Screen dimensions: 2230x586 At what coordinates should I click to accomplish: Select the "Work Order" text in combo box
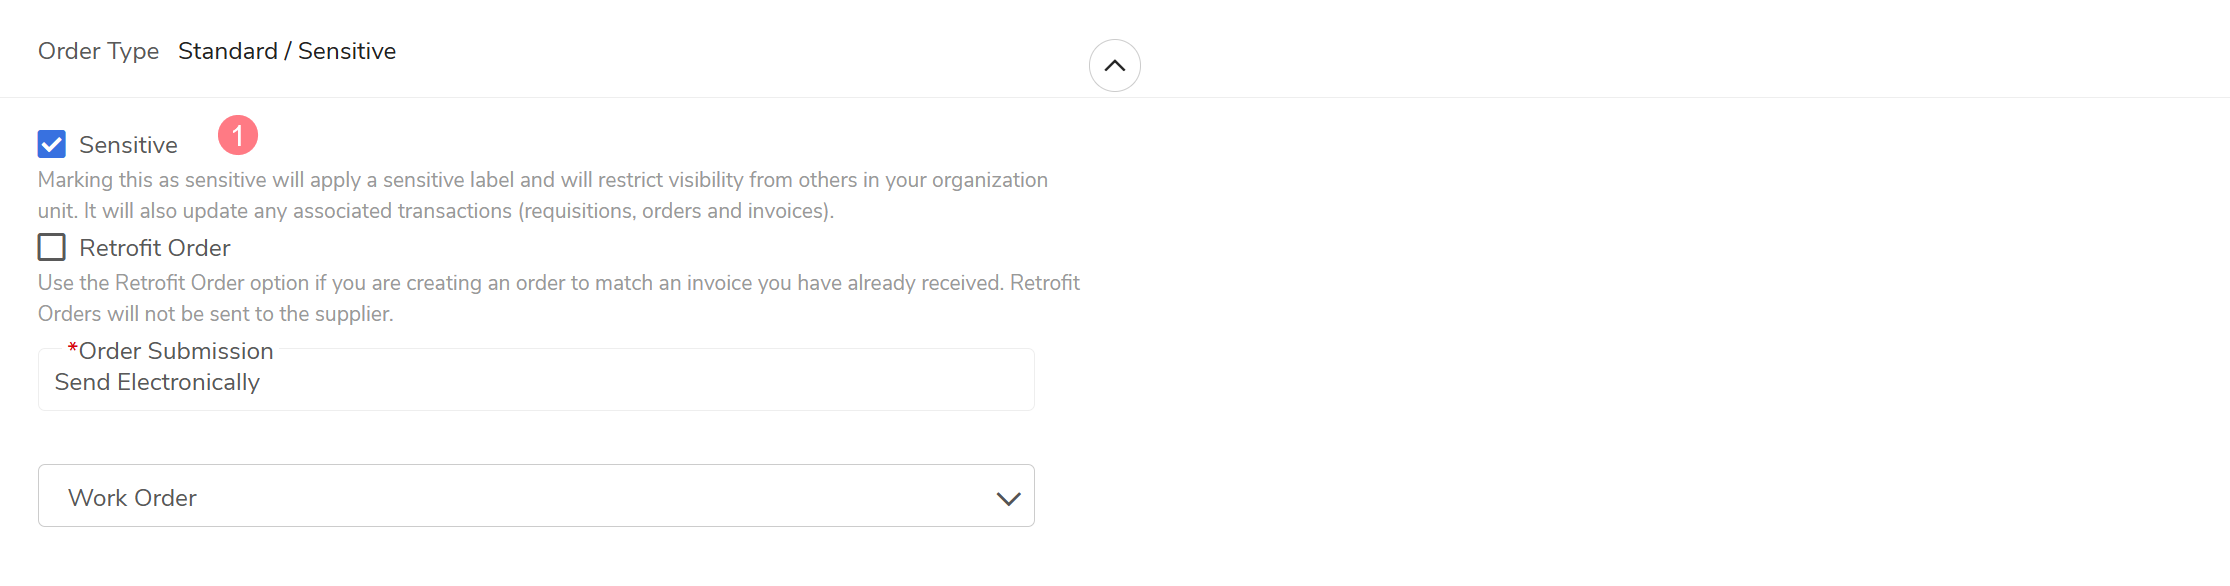click(x=132, y=498)
